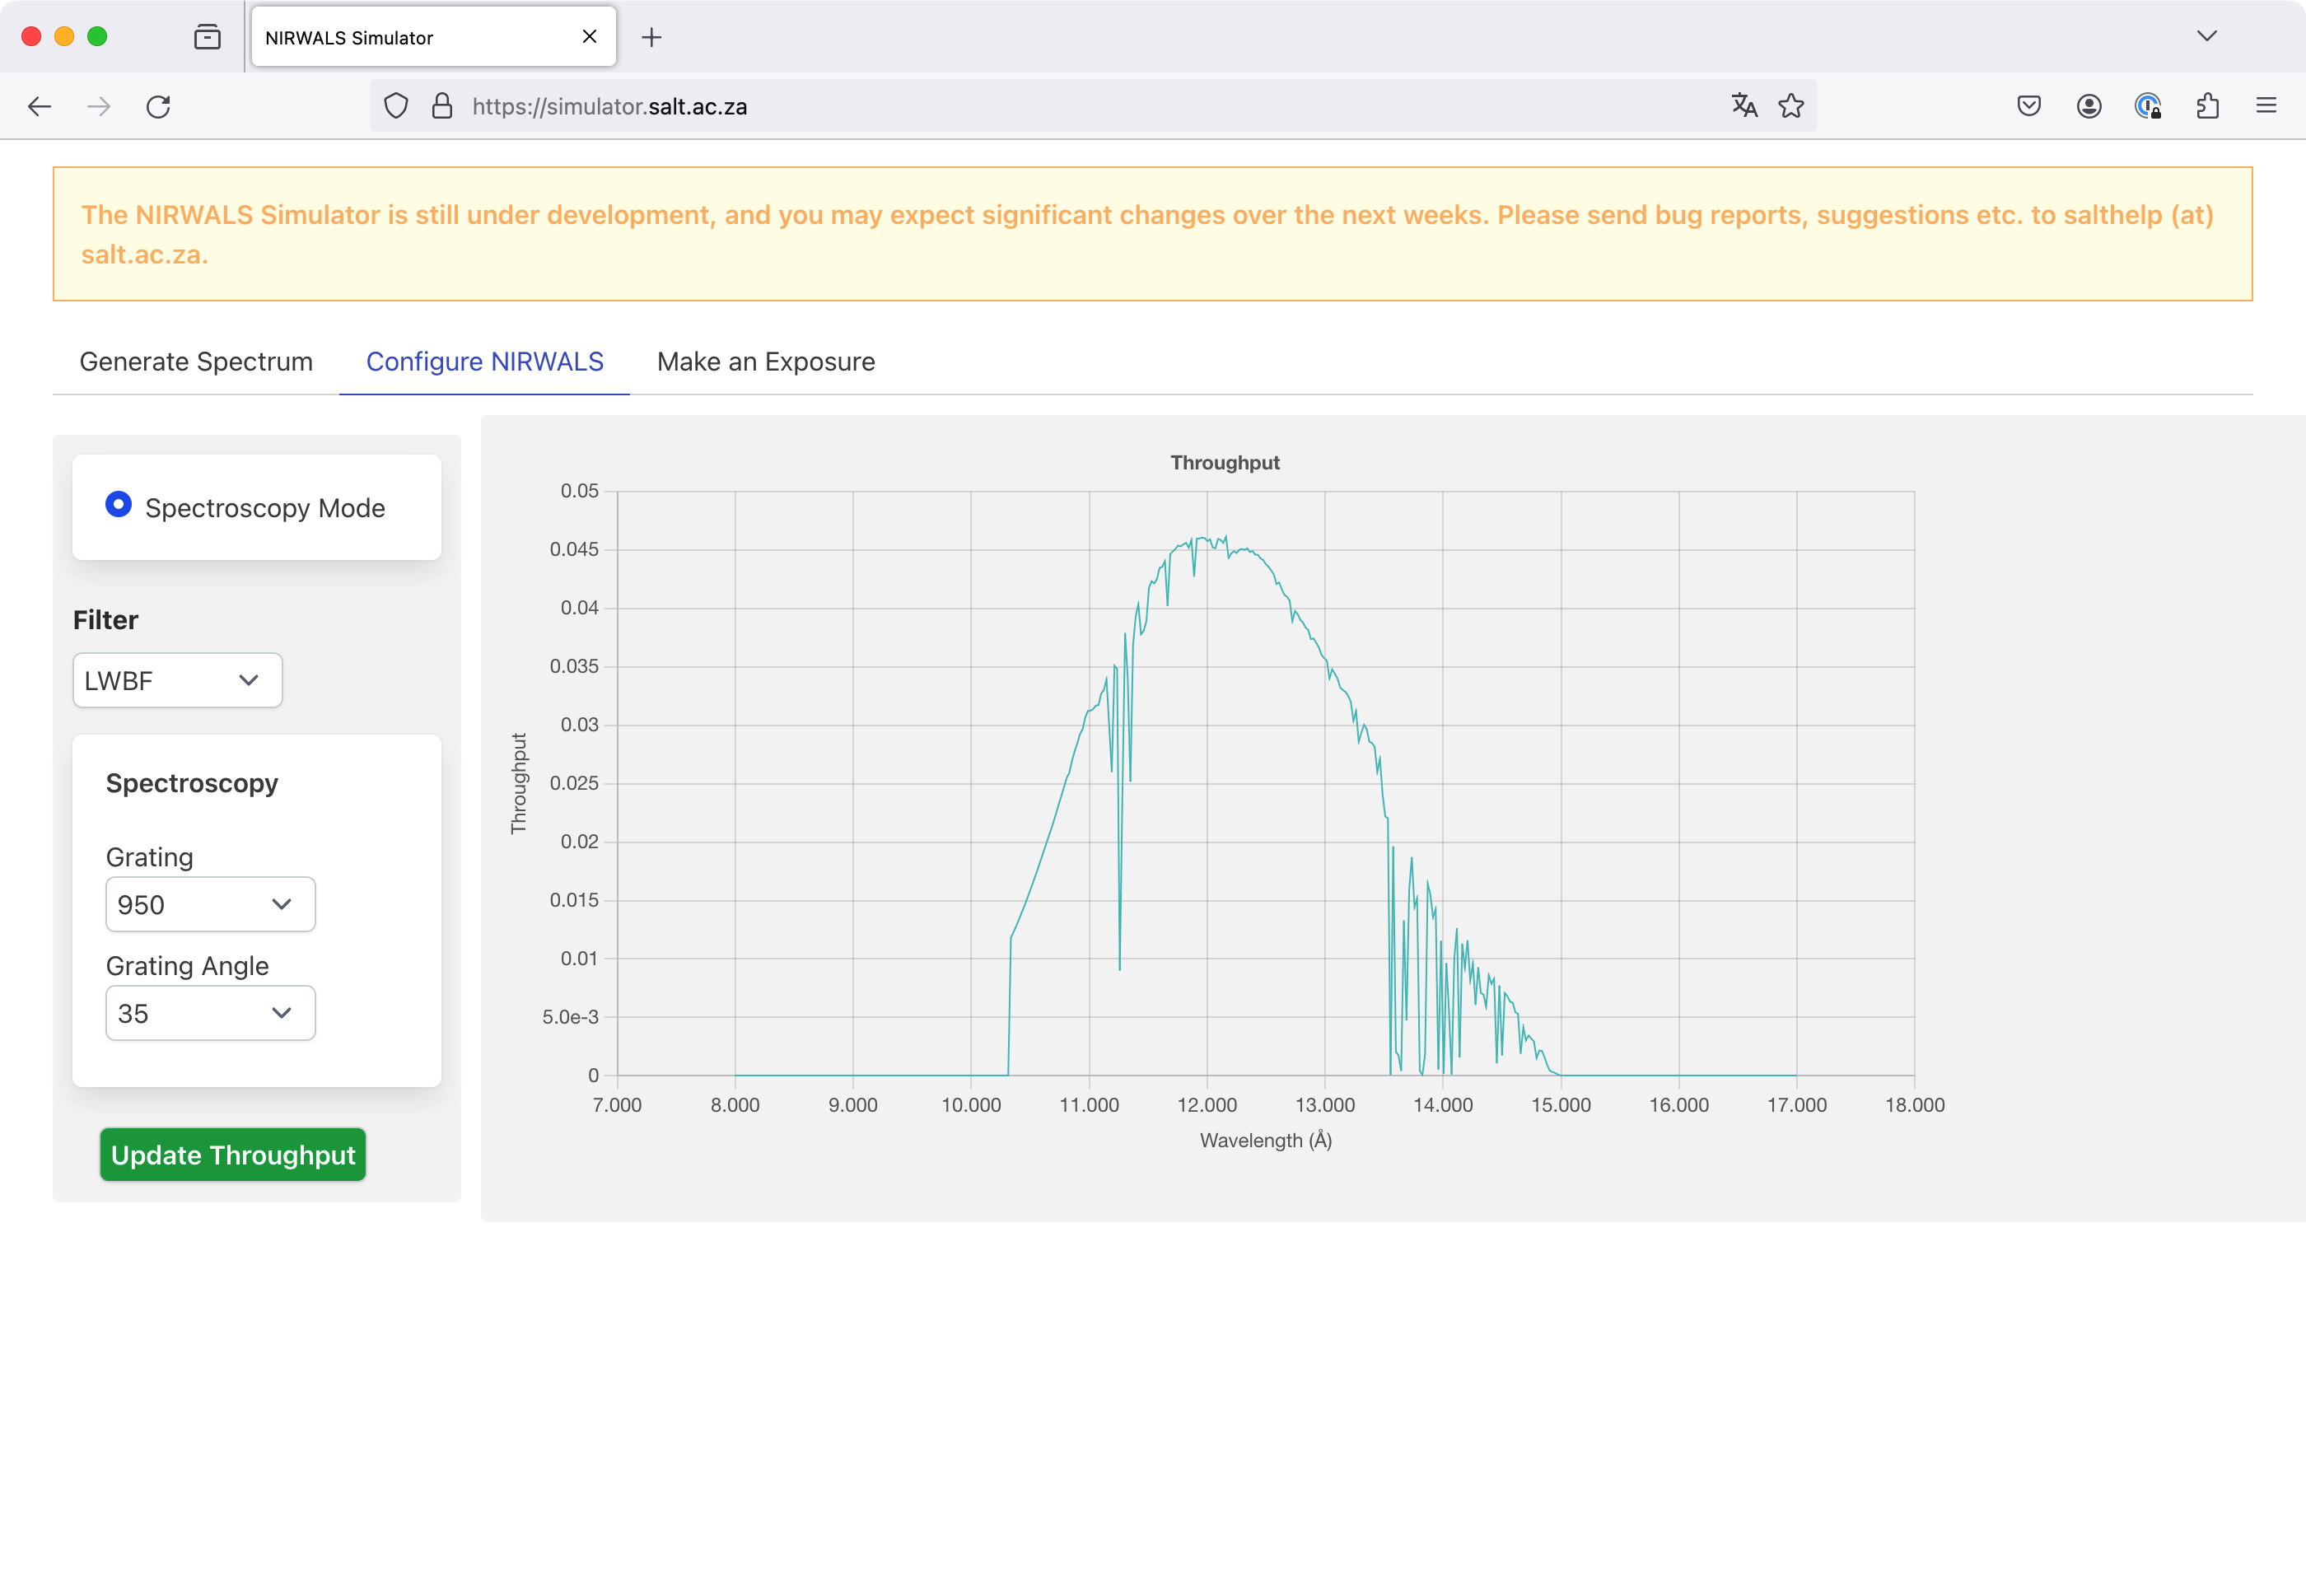Go to the Make an Exposure tab
2306x1596 pixels.
[766, 361]
